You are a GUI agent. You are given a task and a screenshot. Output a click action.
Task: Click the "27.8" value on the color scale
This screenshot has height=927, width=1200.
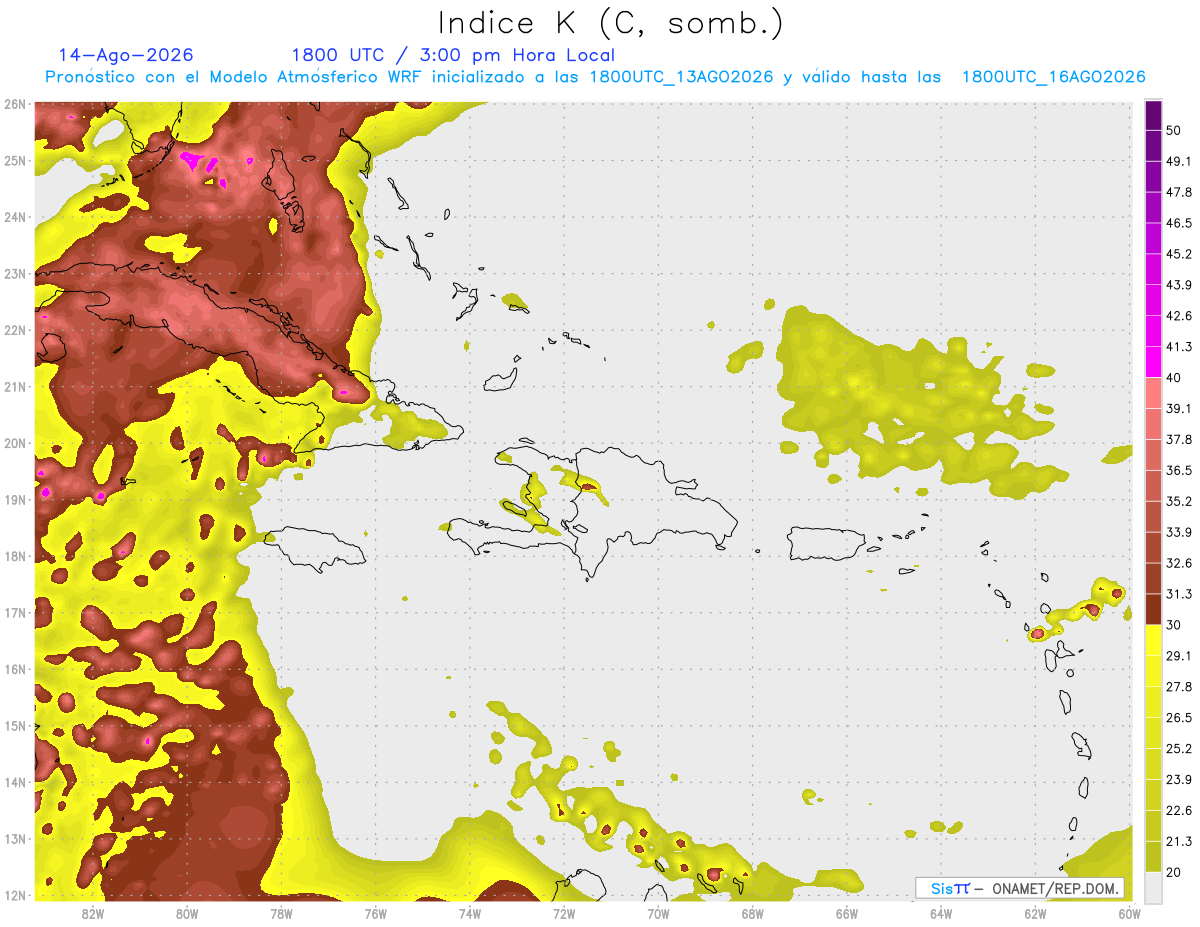point(1180,686)
